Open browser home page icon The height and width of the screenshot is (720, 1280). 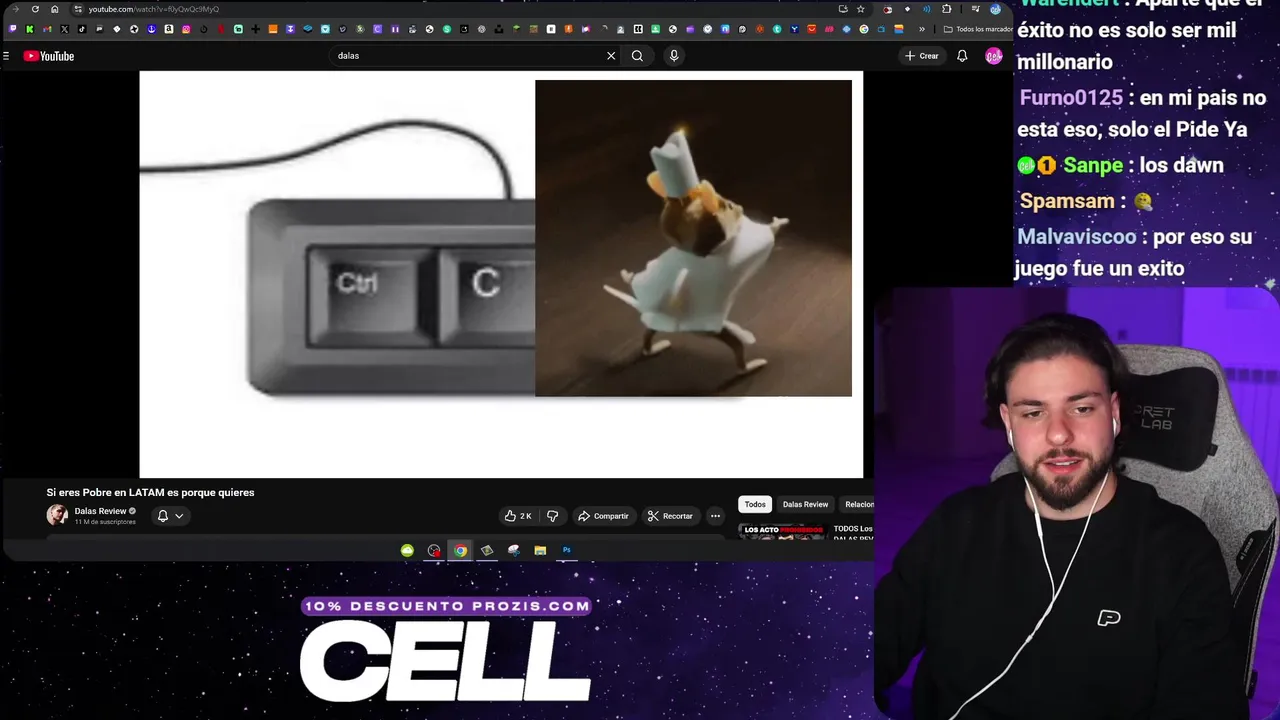(55, 9)
